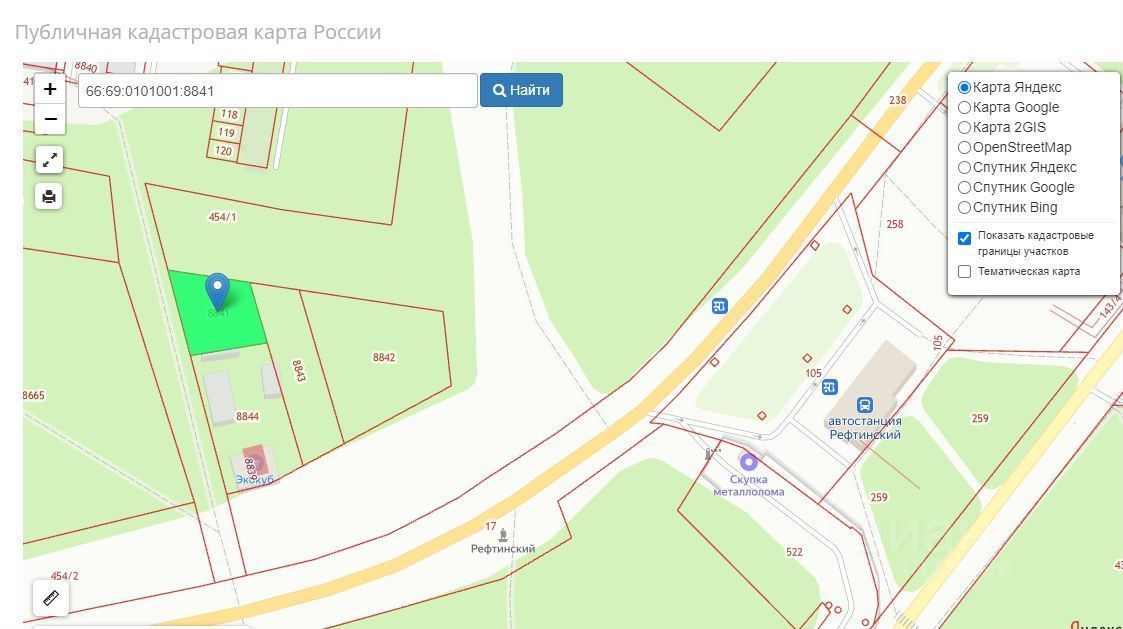This screenshot has width=1123, height=629.
Task: Click the Скупка металлолома purple marker
Action: click(x=748, y=462)
